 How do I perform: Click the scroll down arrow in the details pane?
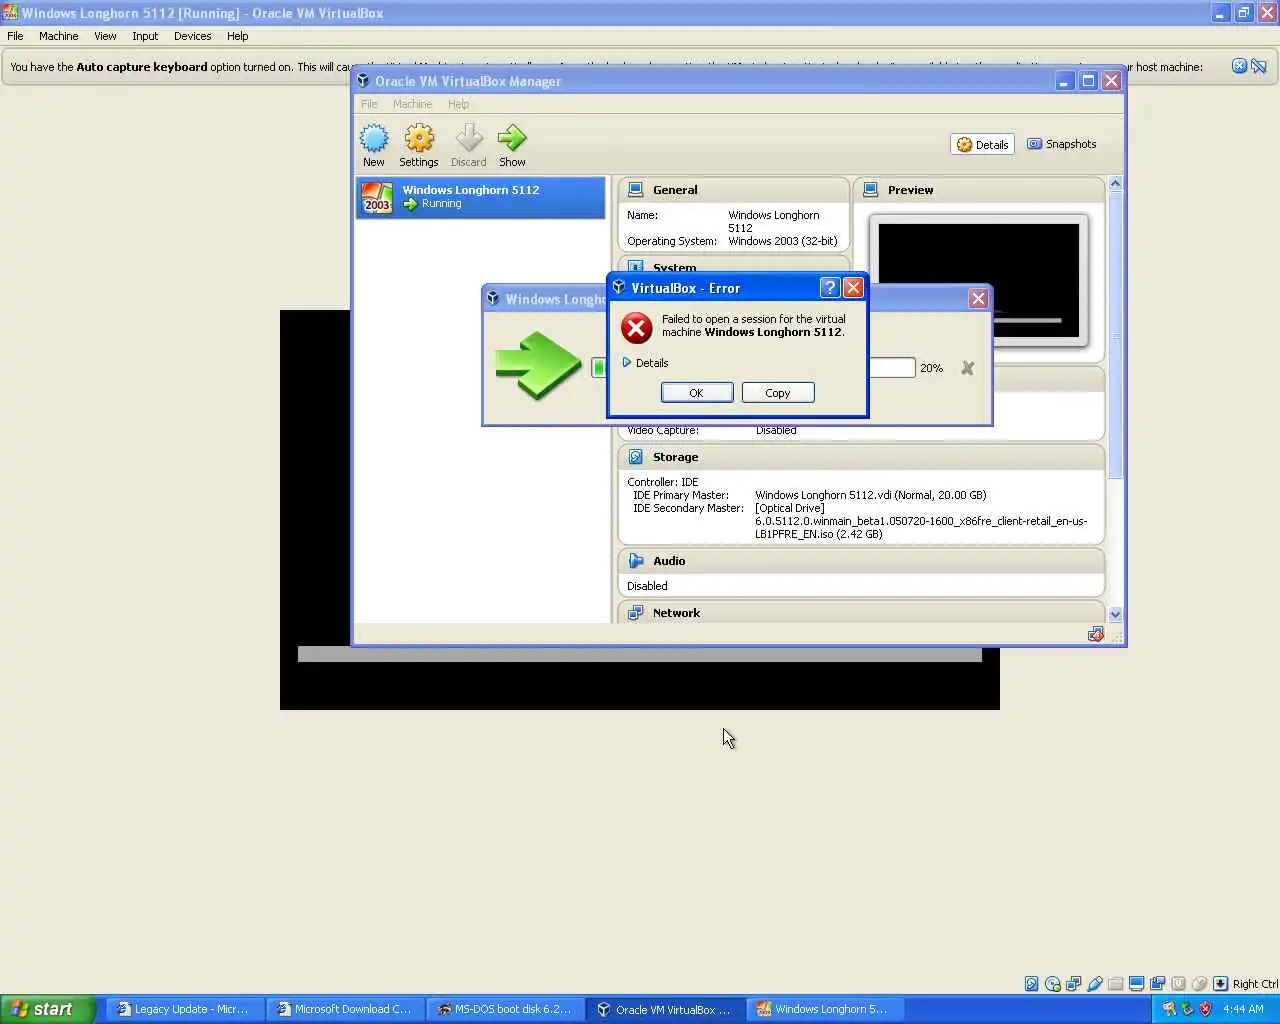coord(1115,615)
